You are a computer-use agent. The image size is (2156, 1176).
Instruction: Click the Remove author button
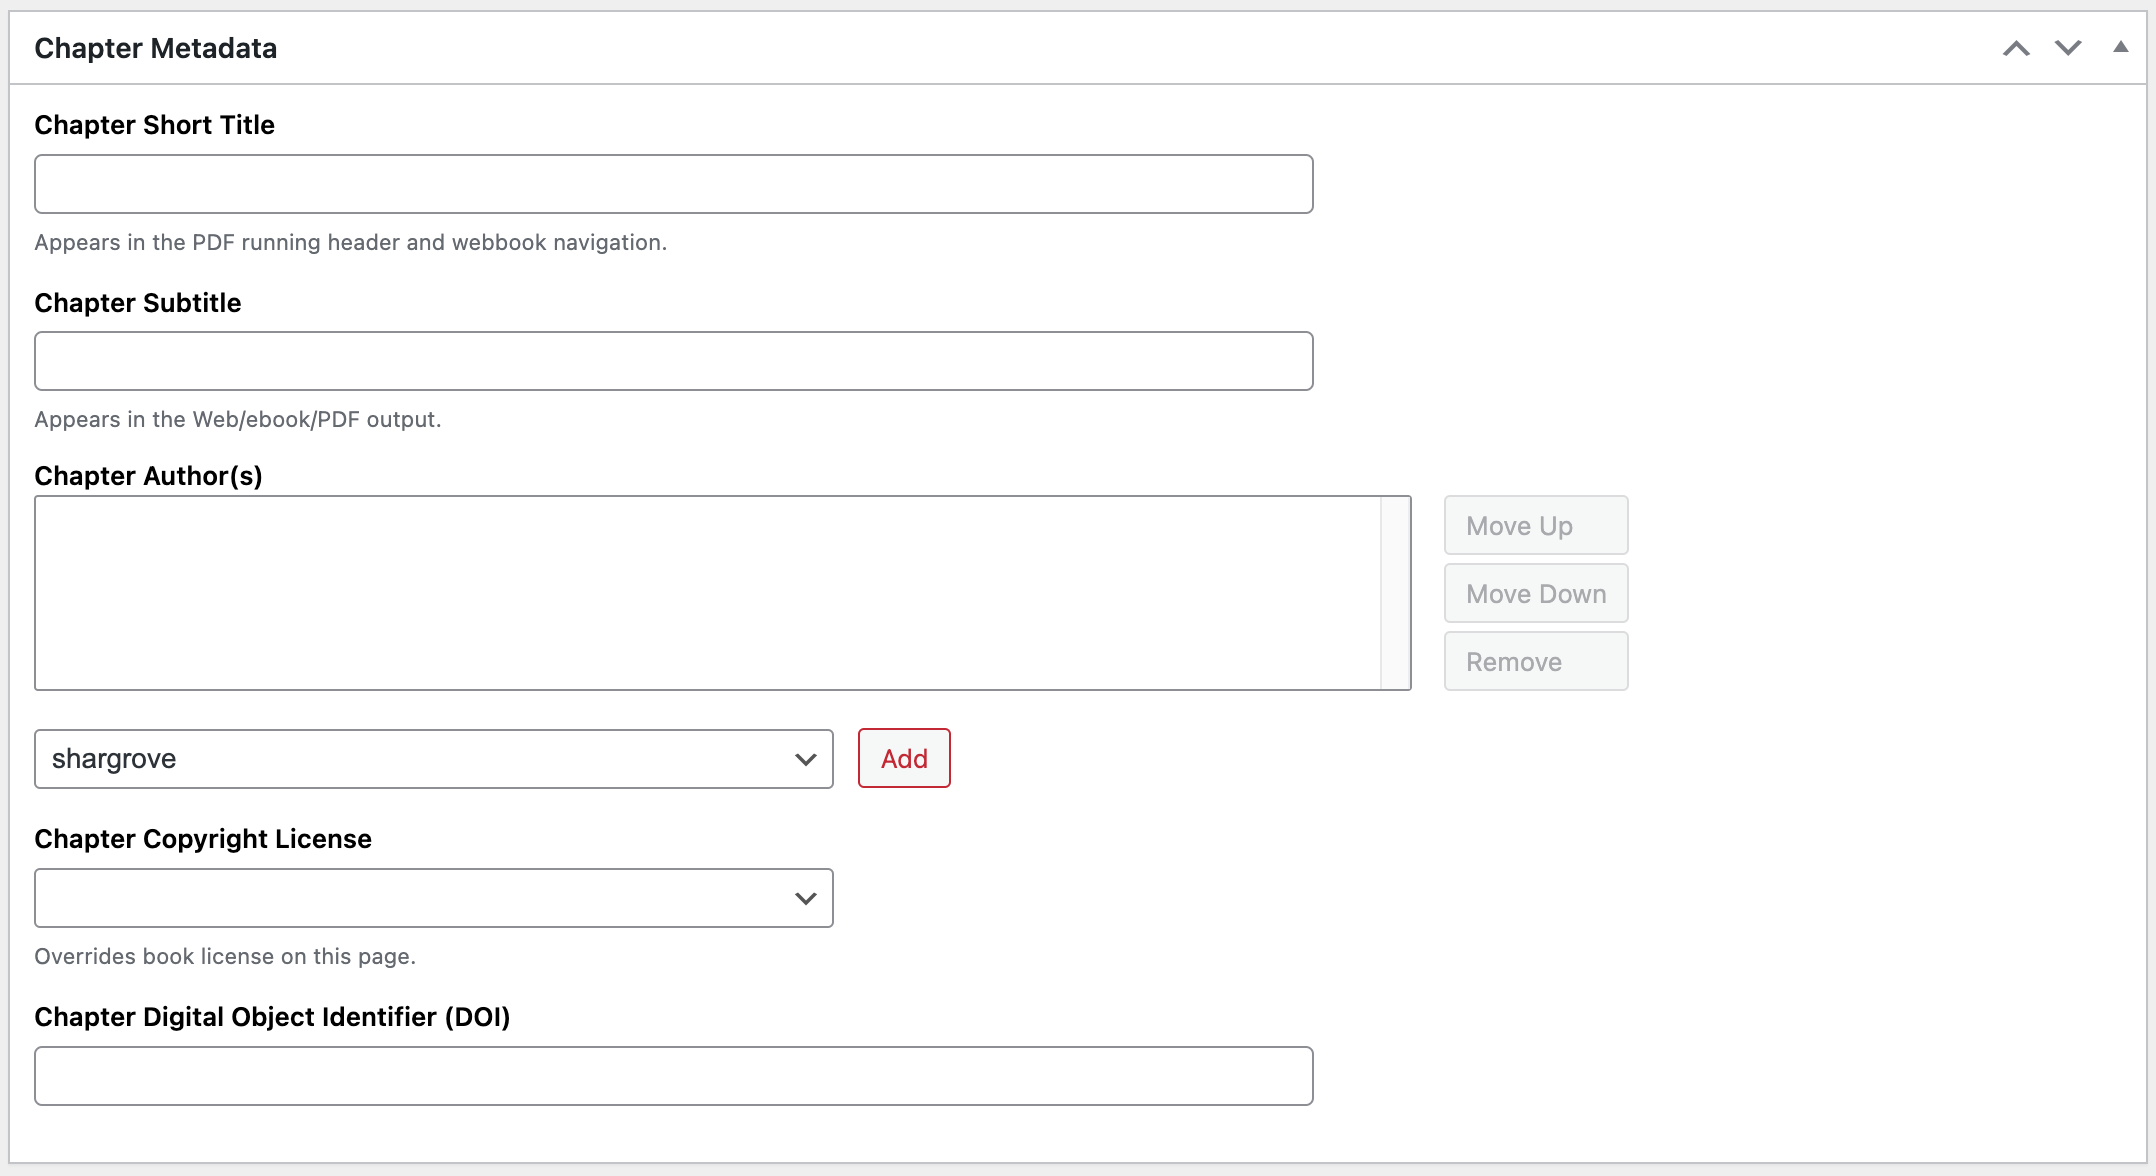tap(1535, 661)
